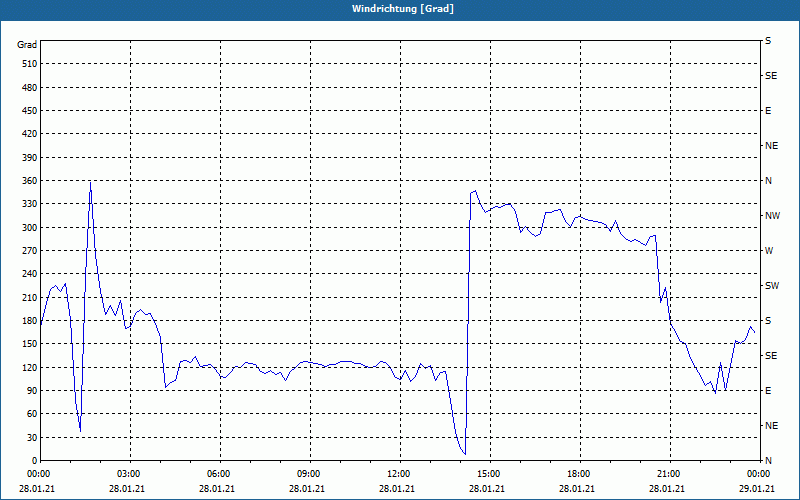Click the 28.01.21 date under 12:00
800x500 pixels.
coord(397,489)
